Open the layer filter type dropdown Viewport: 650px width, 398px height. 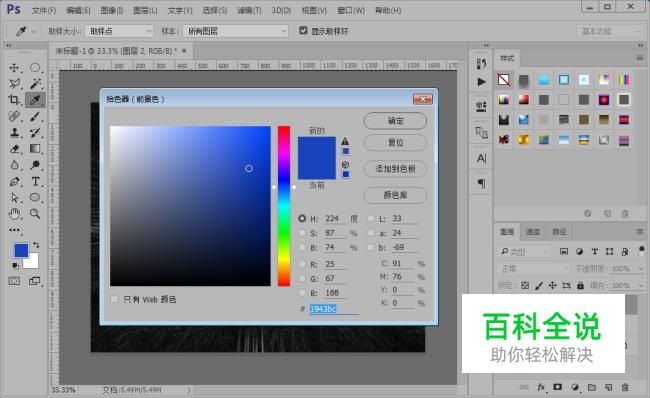(x=524, y=252)
